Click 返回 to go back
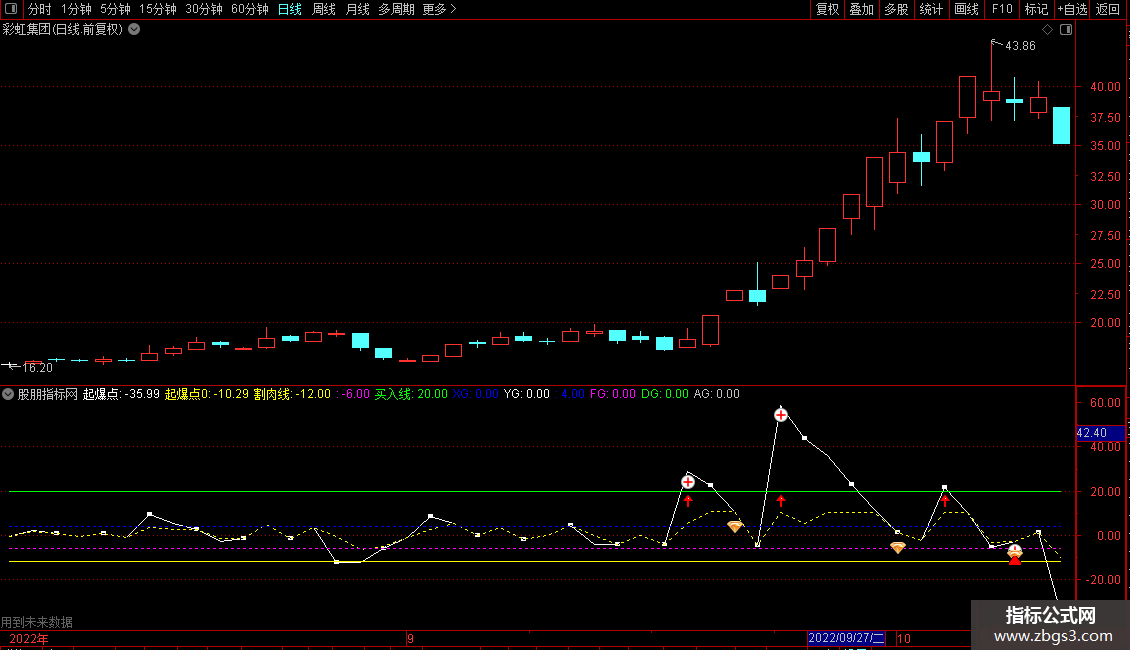 click(1108, 9)
